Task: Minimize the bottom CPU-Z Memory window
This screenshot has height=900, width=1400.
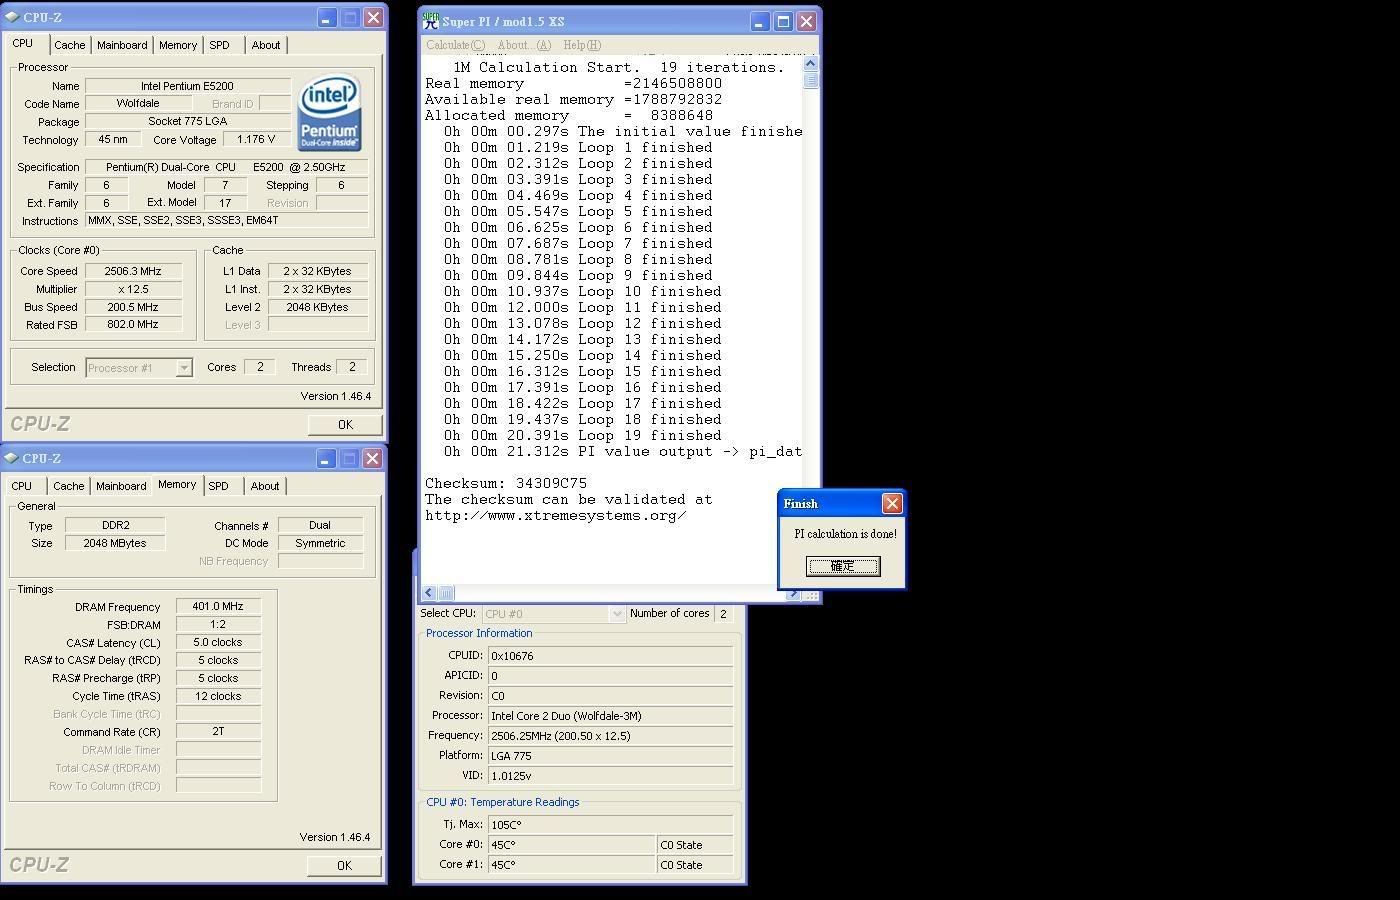Action: (326, 458)
